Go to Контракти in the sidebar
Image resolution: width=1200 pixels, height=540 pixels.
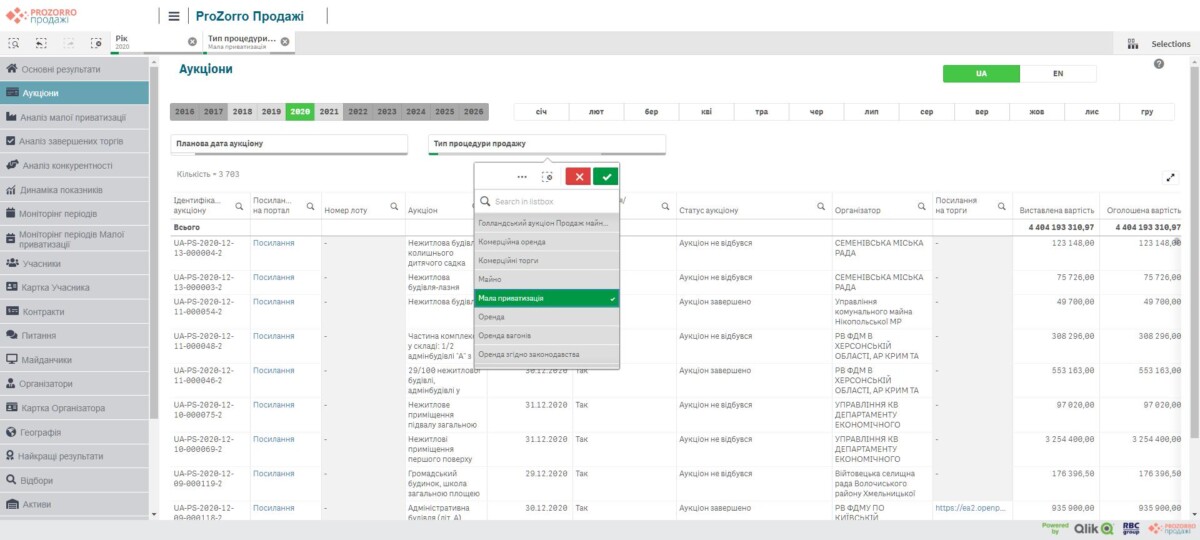43,311
